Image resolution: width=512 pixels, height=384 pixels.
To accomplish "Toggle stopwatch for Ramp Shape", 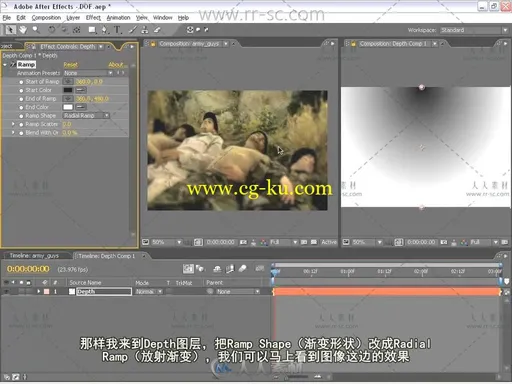I will [21, 116].
